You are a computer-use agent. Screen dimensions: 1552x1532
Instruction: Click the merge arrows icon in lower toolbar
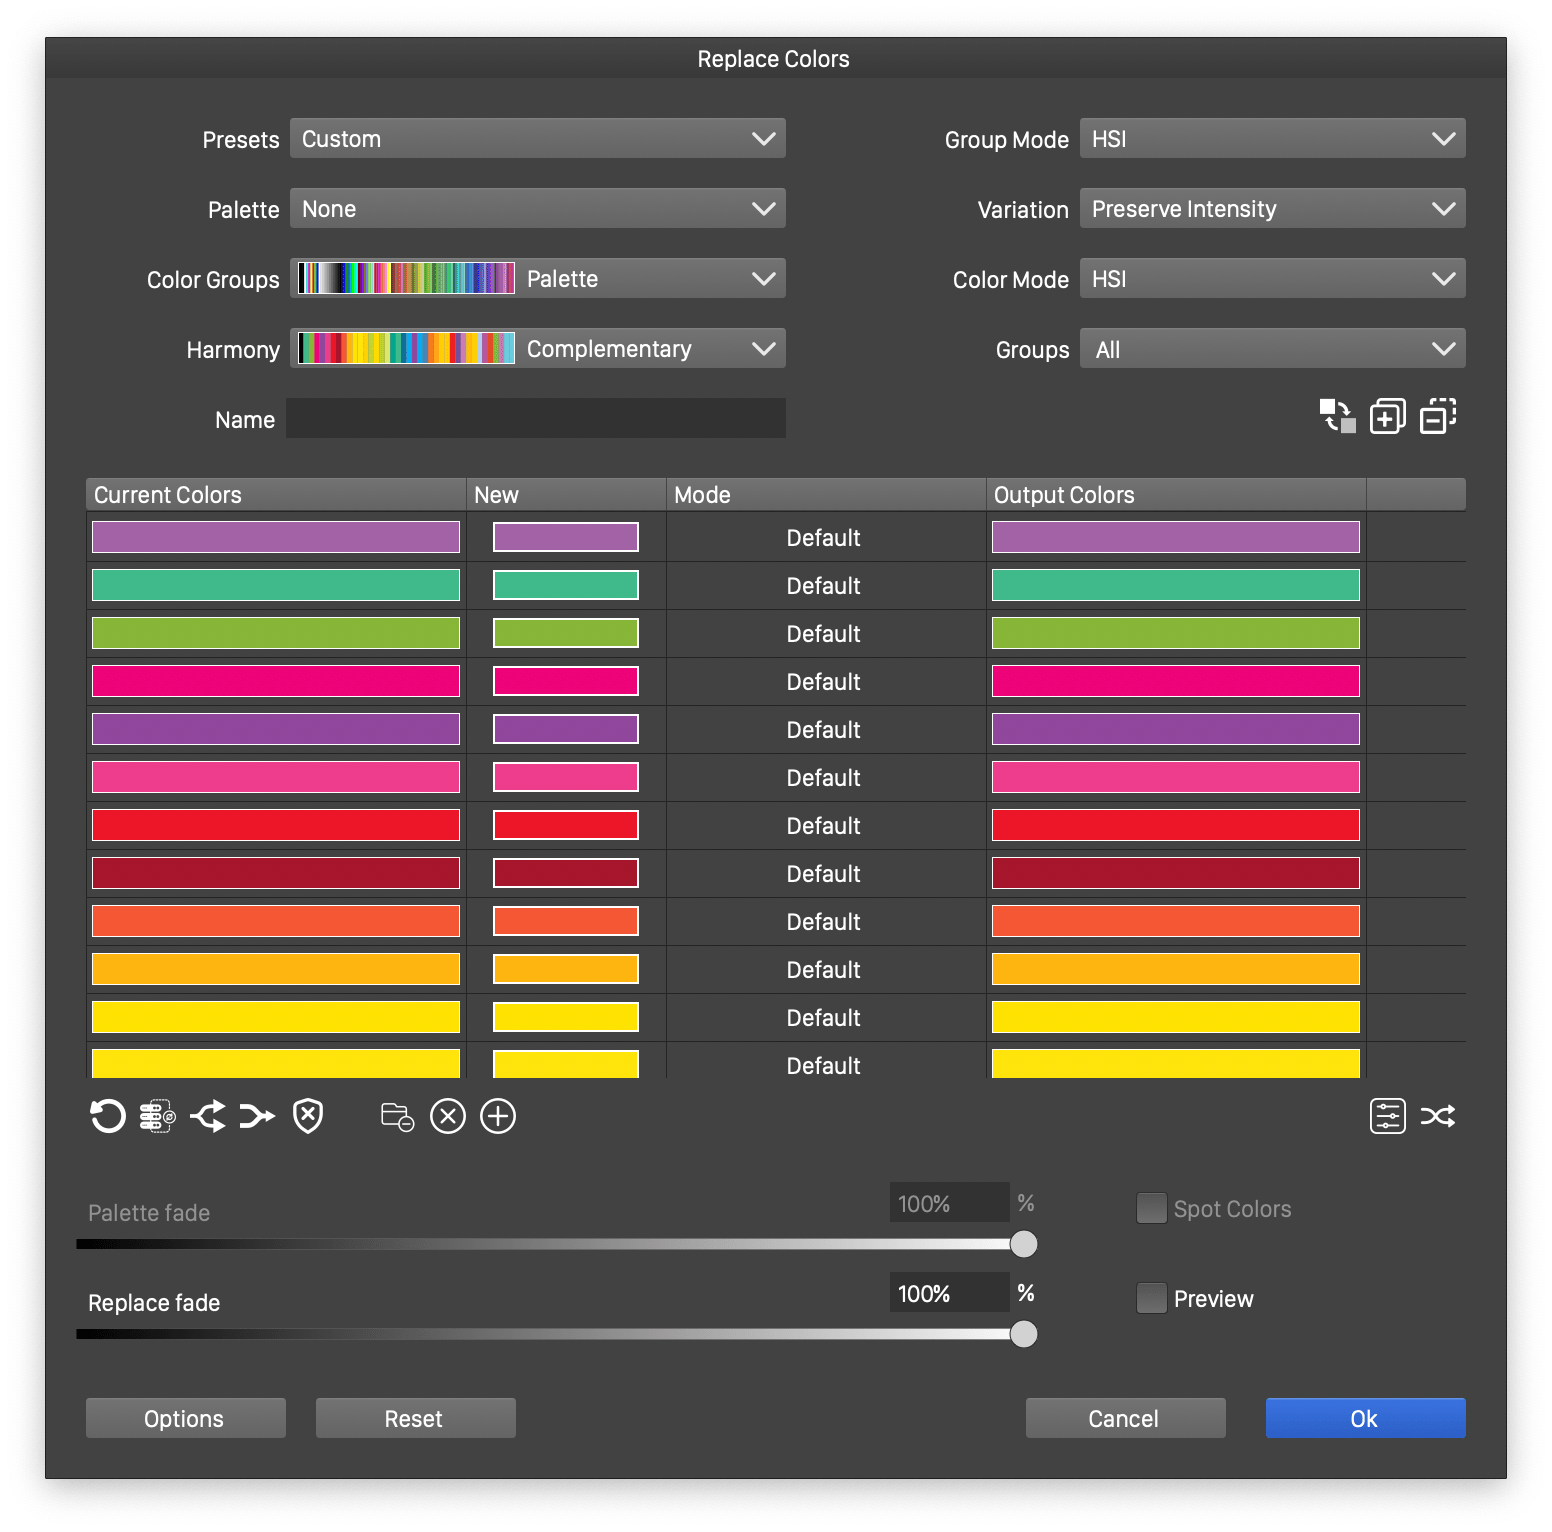[x=257, y=1116]
